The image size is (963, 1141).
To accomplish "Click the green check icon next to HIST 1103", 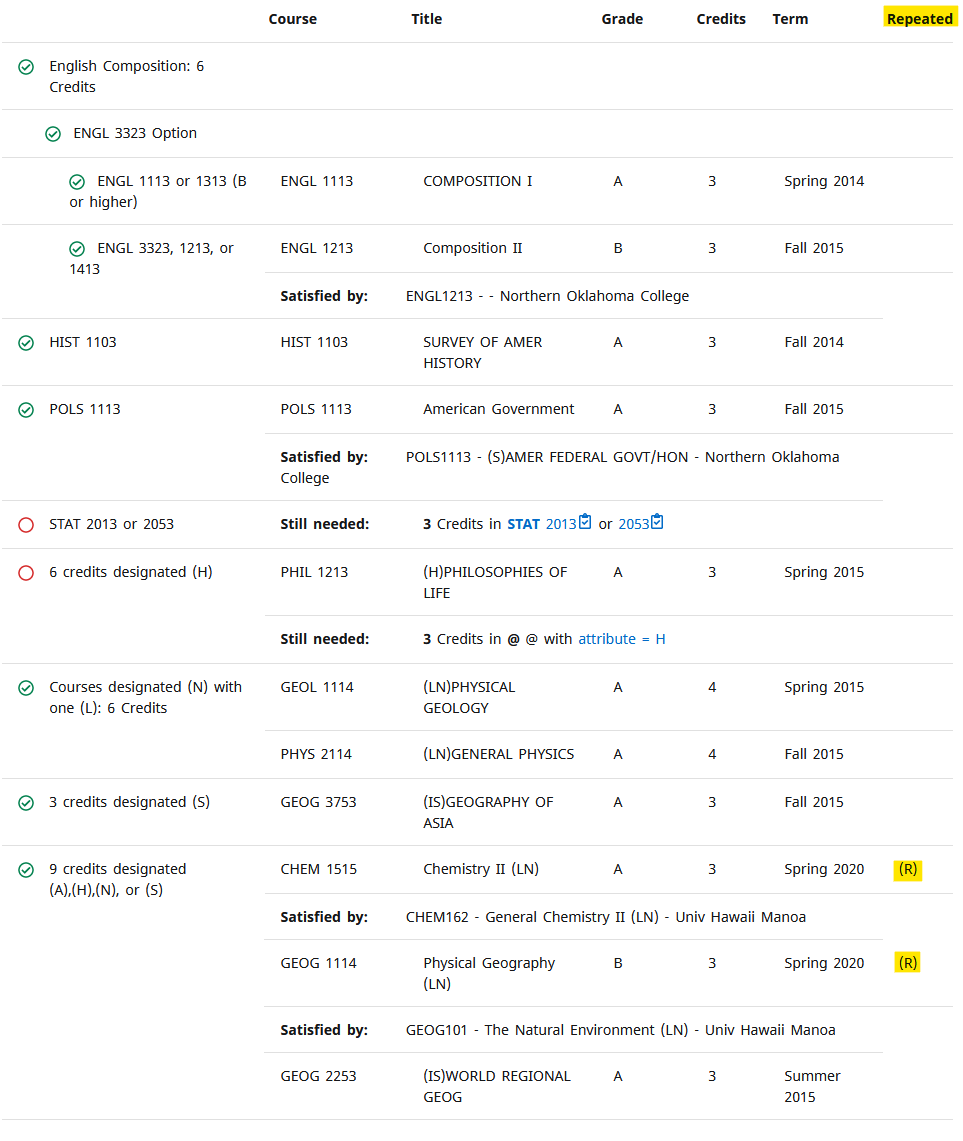I will [26, 342].
